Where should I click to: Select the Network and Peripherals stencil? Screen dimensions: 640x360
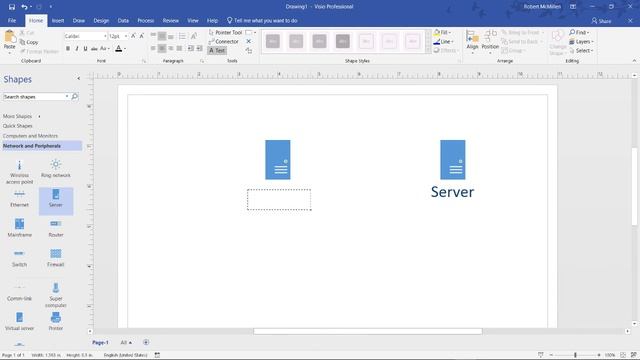tap(42, 146)
